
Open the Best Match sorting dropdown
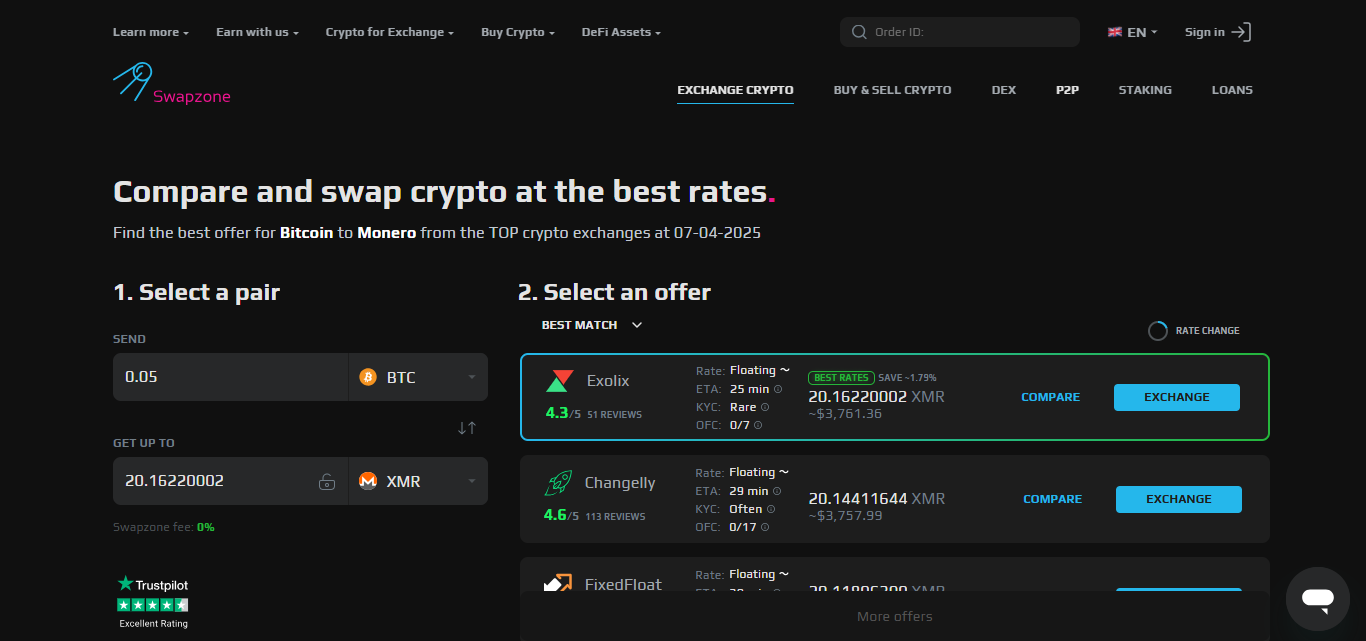tap(592, 325)
